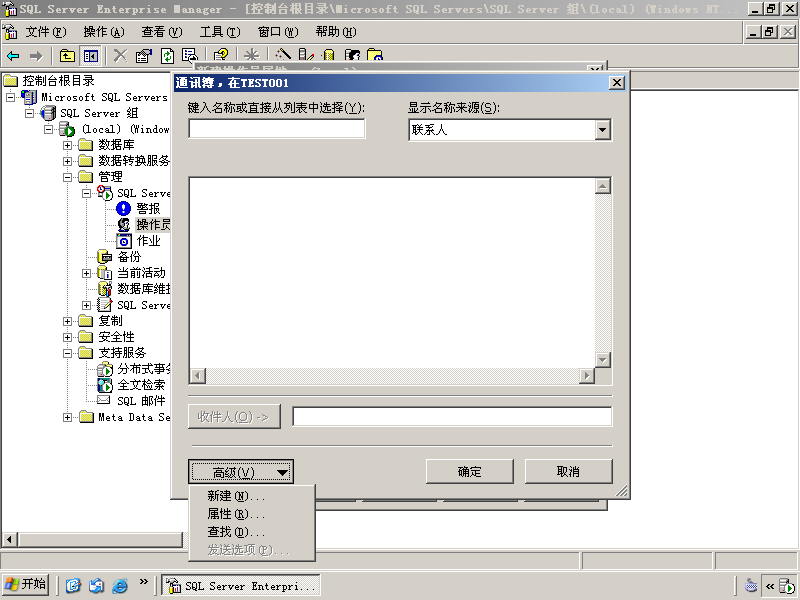
Task: Click SQL Server Enterprise Manager taskbar button
Action: tap(241, 585)
